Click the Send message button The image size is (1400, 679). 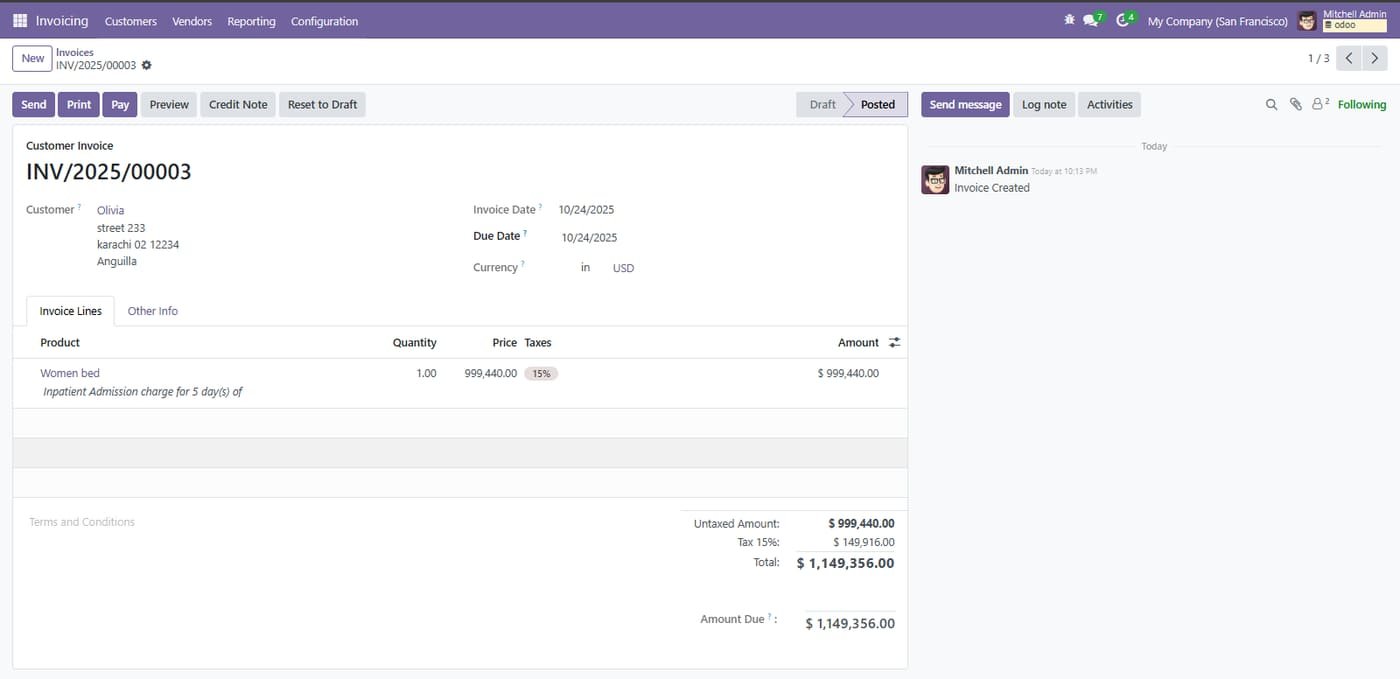(965, 104)
